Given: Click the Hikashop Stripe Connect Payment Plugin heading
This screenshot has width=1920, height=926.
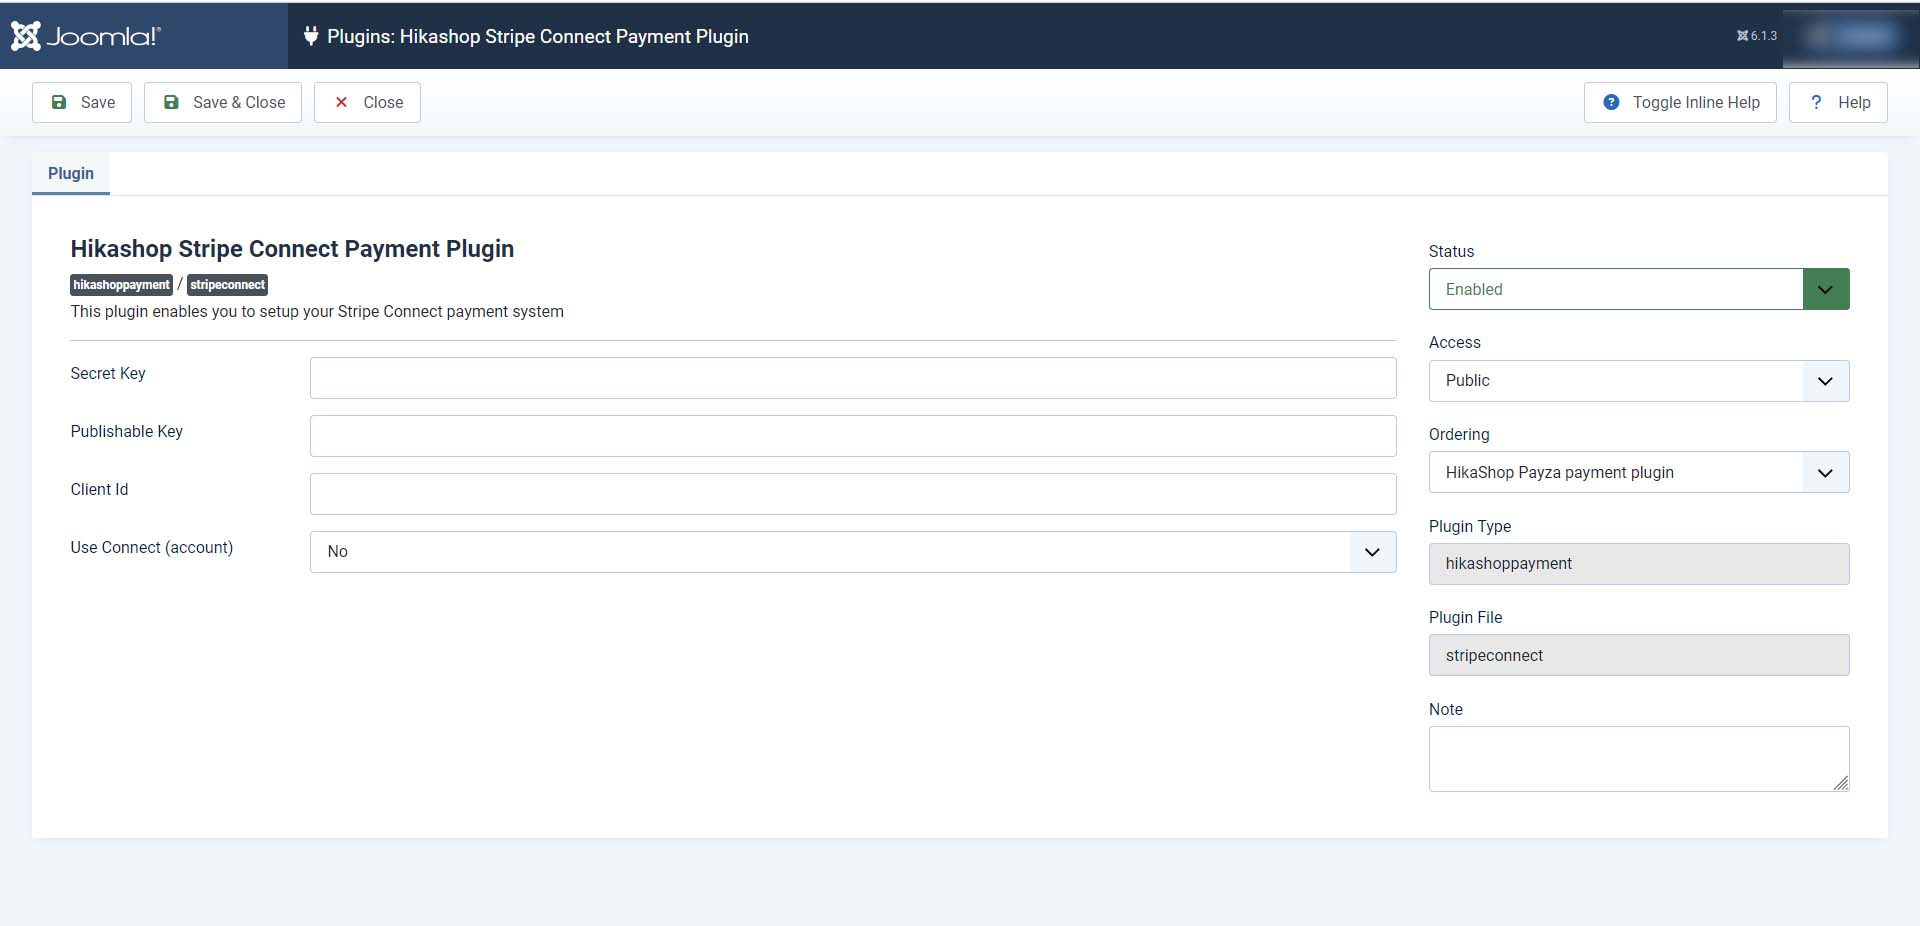Looking at the screenshot, I should coord(292,249).
